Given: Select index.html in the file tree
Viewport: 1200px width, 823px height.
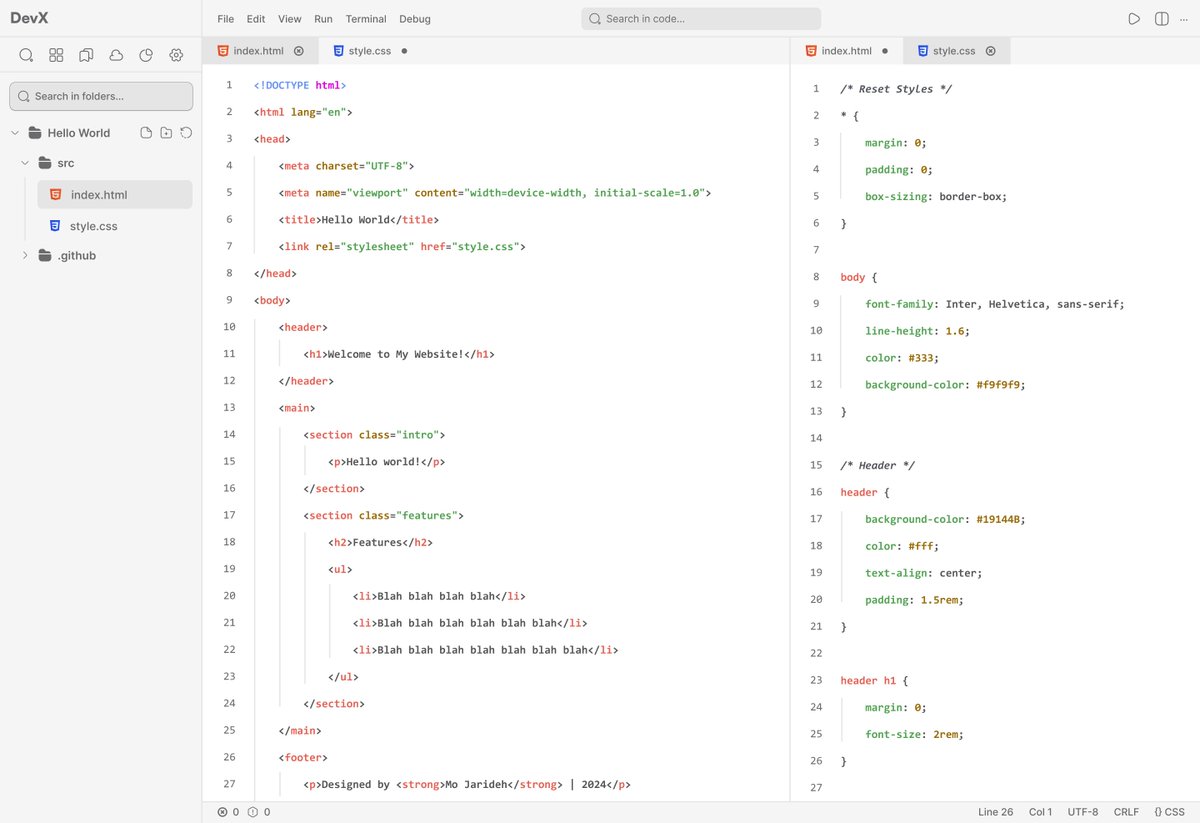Looking at the screenshot, I should (x=115, y=195).
